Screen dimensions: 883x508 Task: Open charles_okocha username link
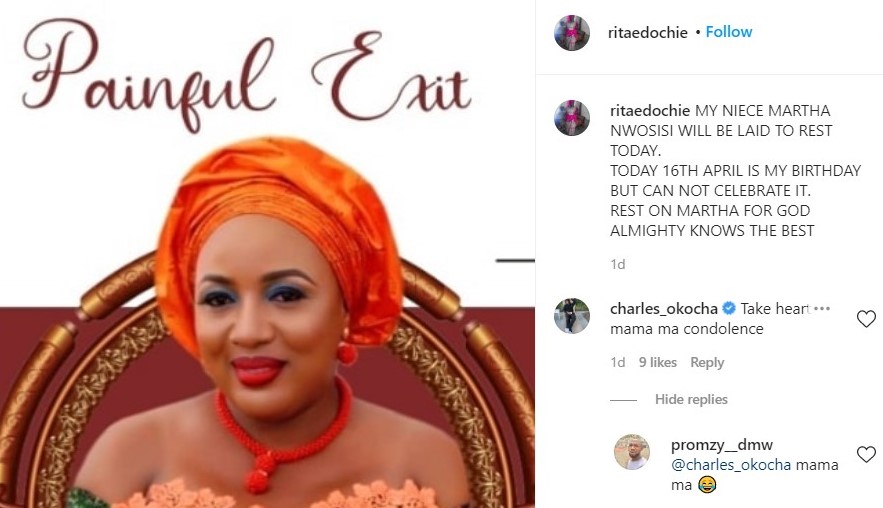pyautogui.click(x=664, y=309)
